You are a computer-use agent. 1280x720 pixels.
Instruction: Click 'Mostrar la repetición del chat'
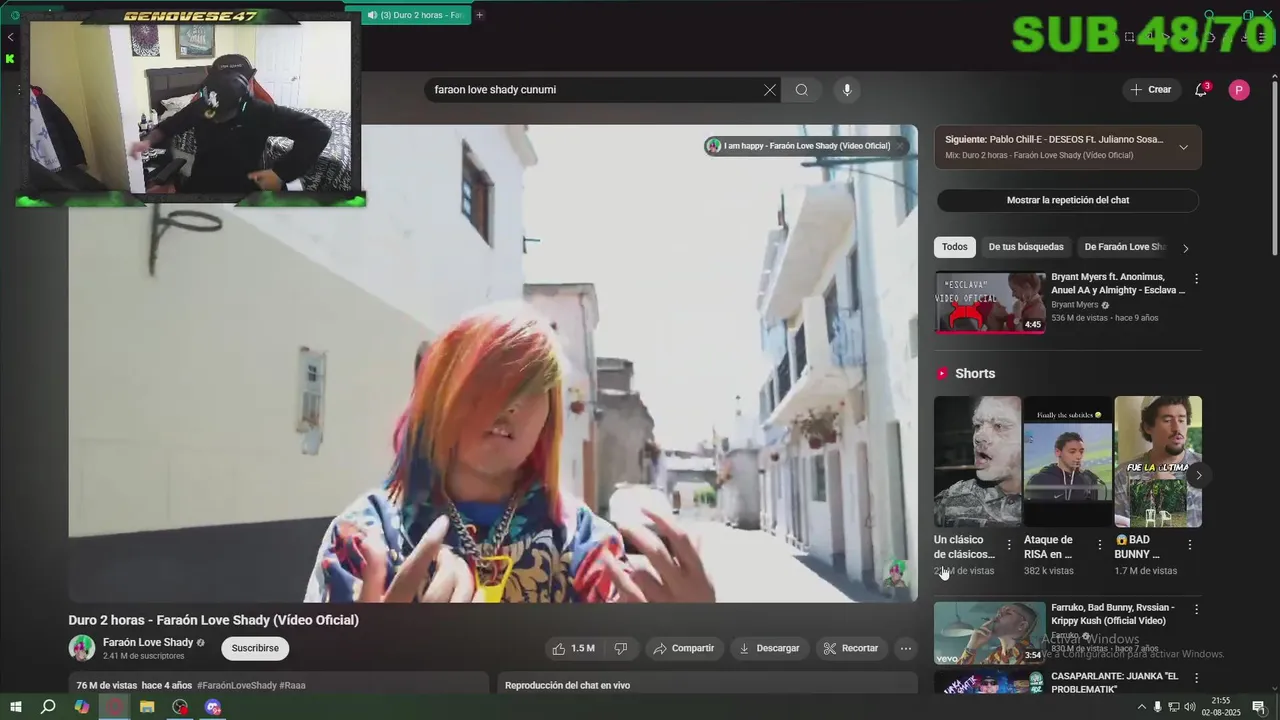[x=1067, y=200]
